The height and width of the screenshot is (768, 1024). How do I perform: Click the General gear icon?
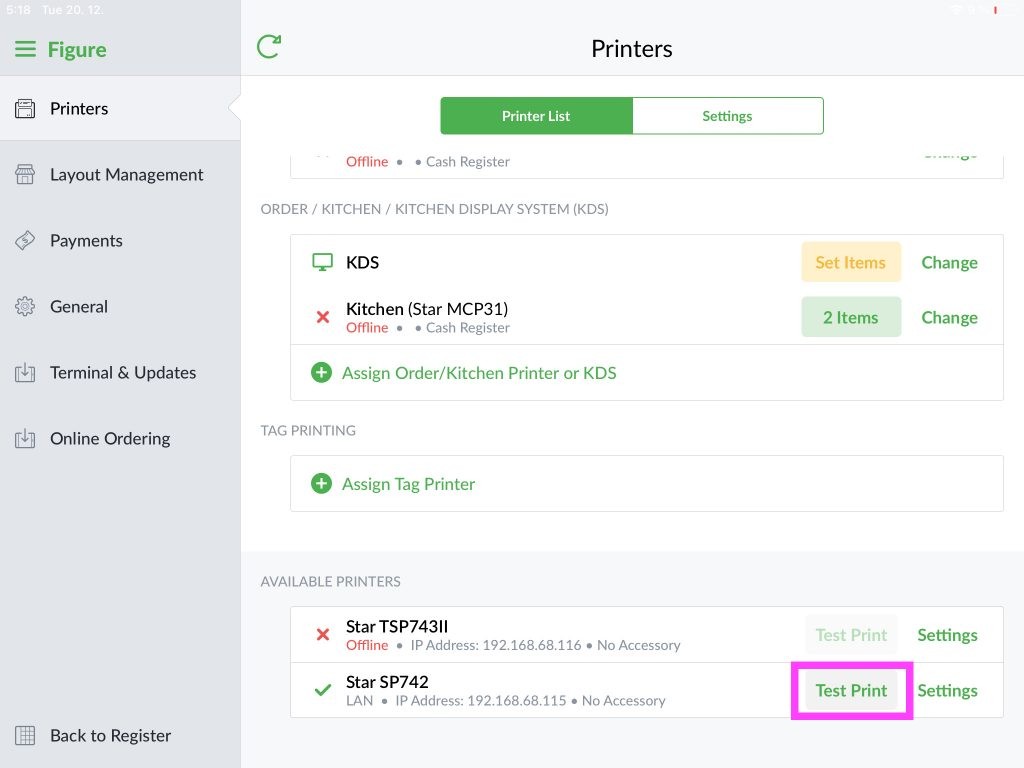pyautogui.click(x=25, y=306)
